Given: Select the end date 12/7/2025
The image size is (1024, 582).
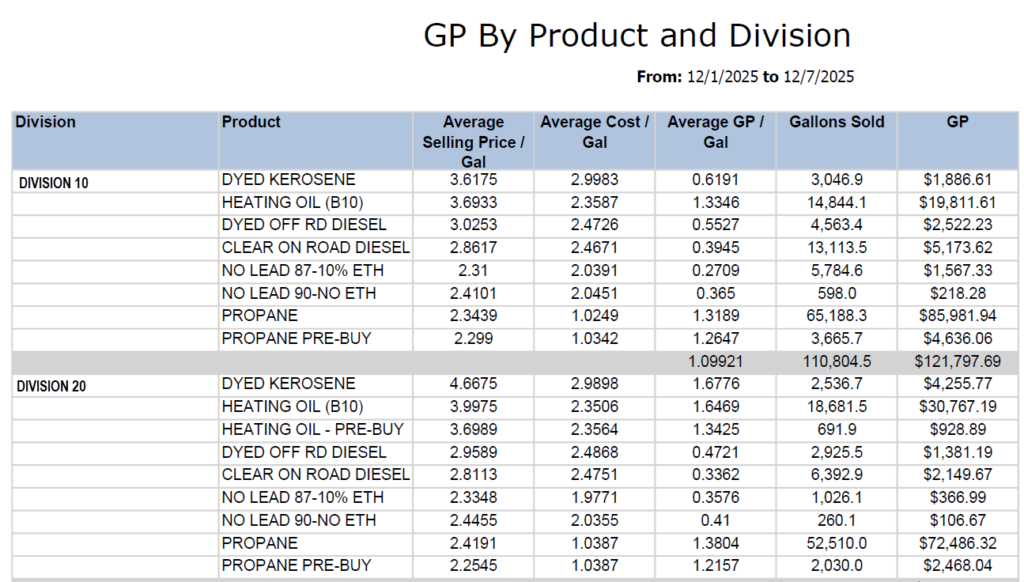Looking at the screenshot, I should tap(818, 77).
